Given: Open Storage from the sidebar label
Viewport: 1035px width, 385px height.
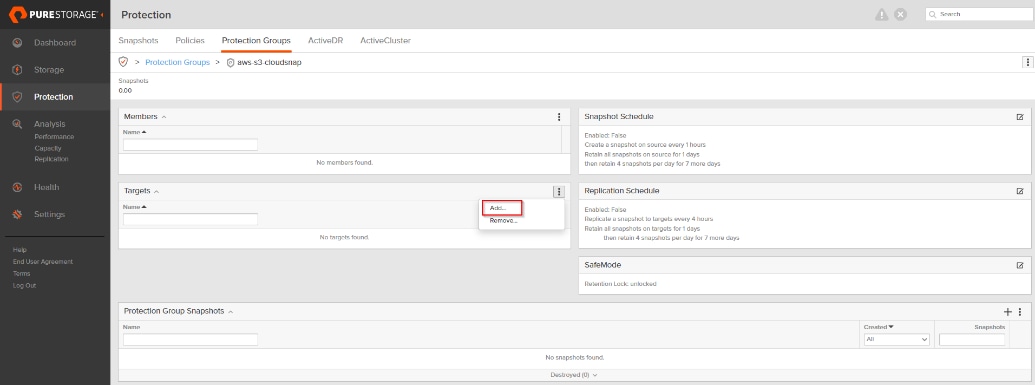Looking at the screenshot, I should [x=49, y=70].
